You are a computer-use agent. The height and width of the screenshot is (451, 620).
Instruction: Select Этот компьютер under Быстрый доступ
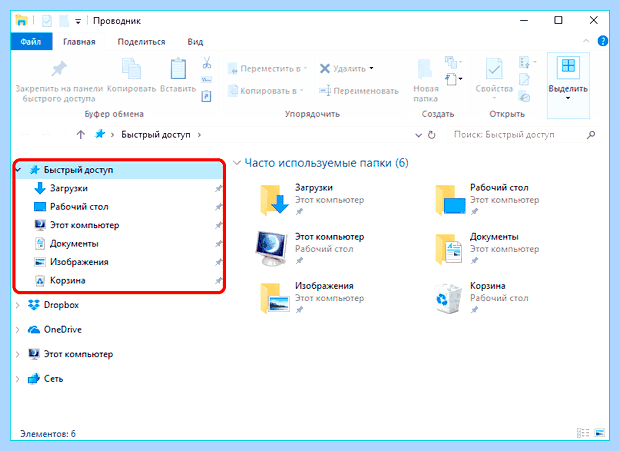(84, 225)
